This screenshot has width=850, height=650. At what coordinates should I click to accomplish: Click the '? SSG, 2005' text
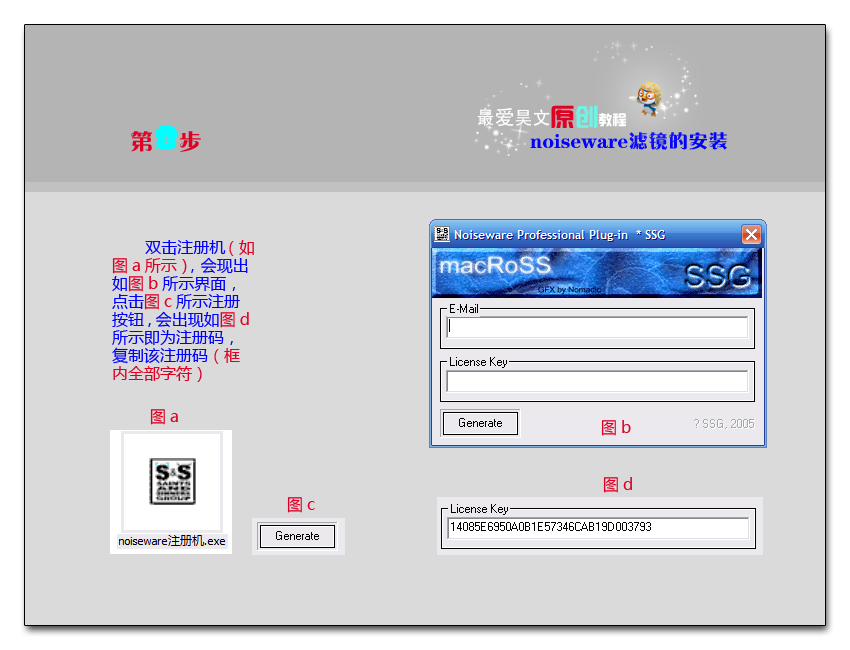724,424
